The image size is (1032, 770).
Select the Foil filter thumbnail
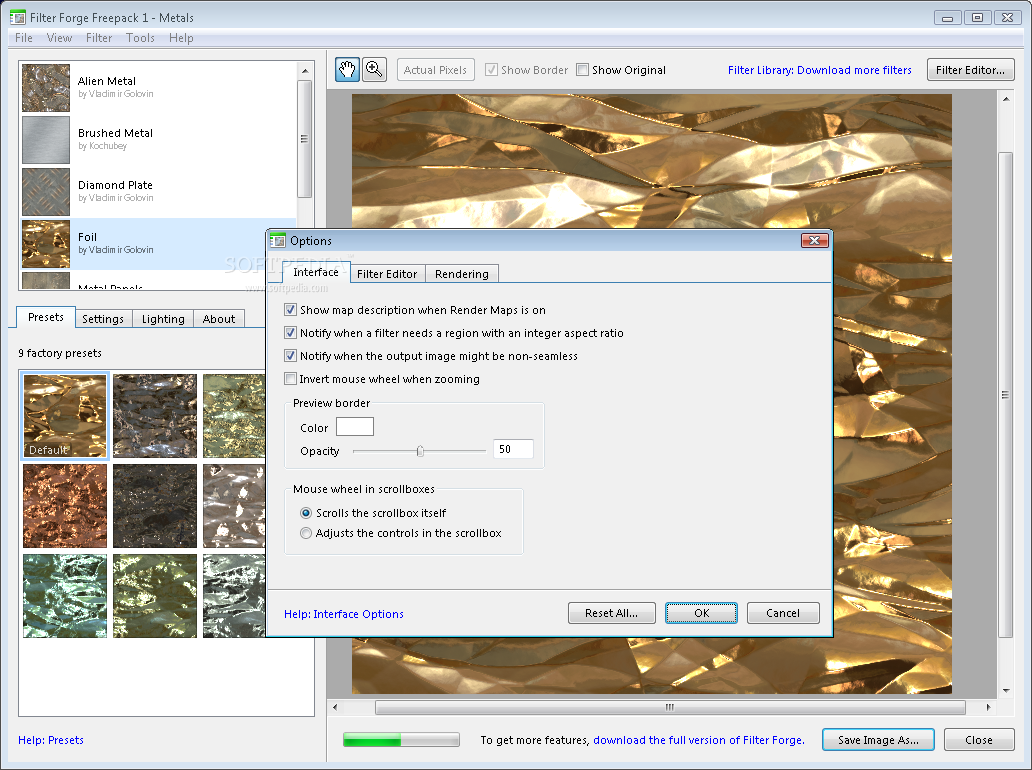46,244
